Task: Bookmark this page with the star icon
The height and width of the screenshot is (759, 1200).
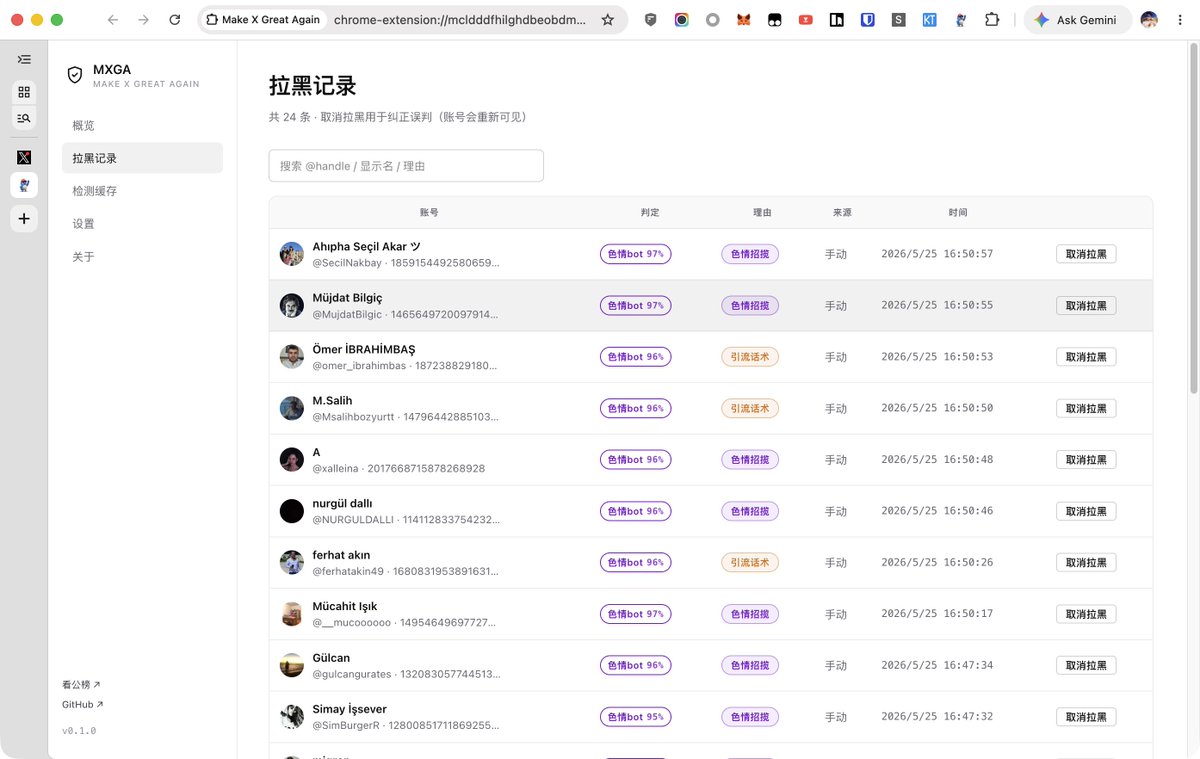Action: 608,20
